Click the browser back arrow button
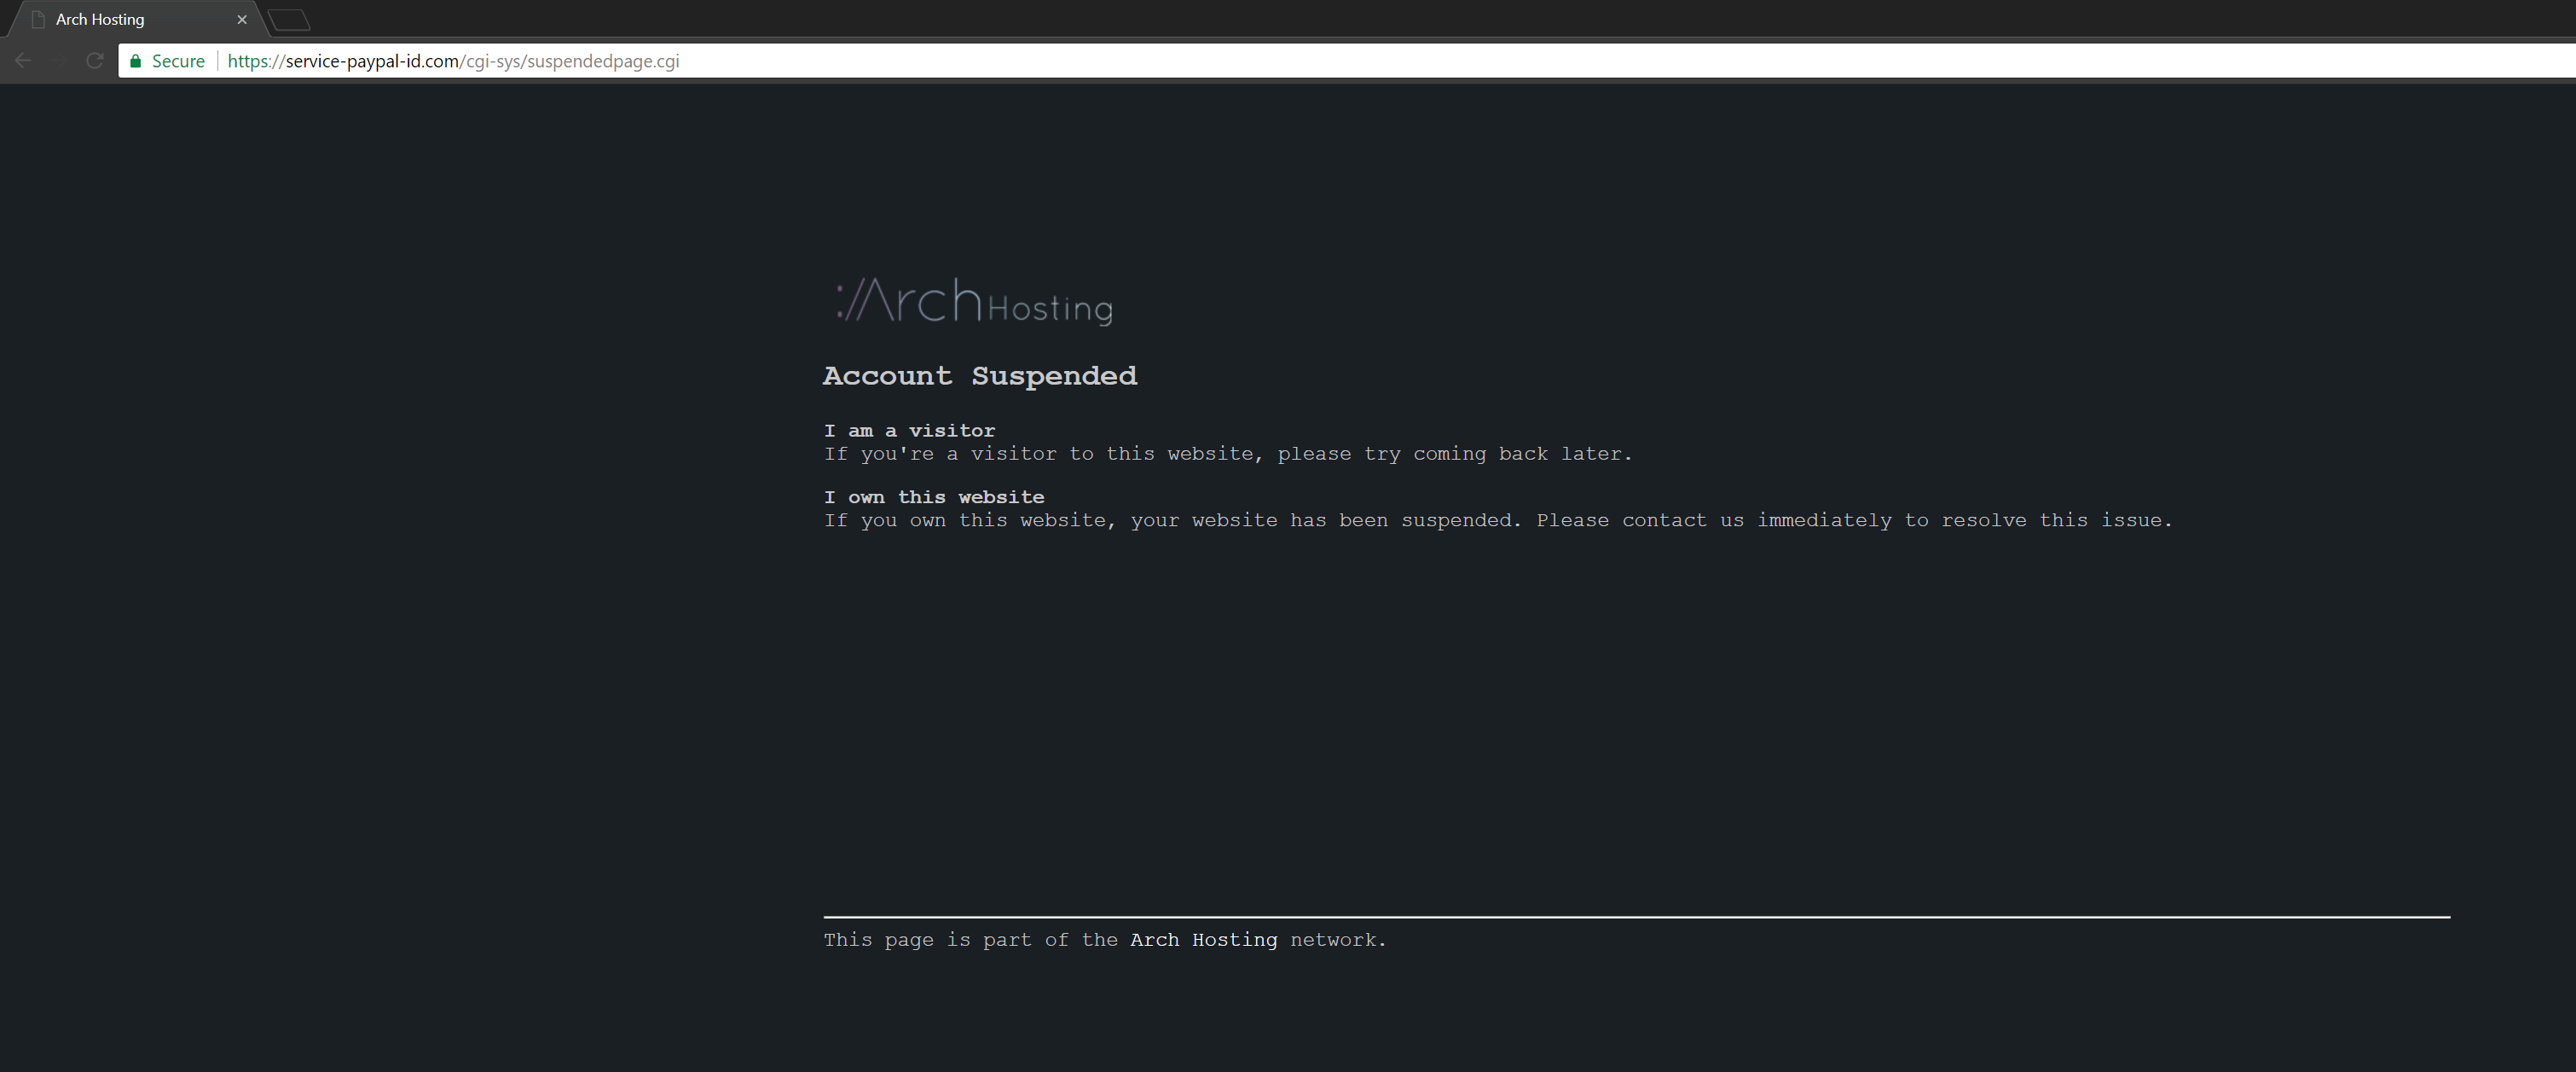The height and width of the screenshot is (1072, 2576). (23, 61)
